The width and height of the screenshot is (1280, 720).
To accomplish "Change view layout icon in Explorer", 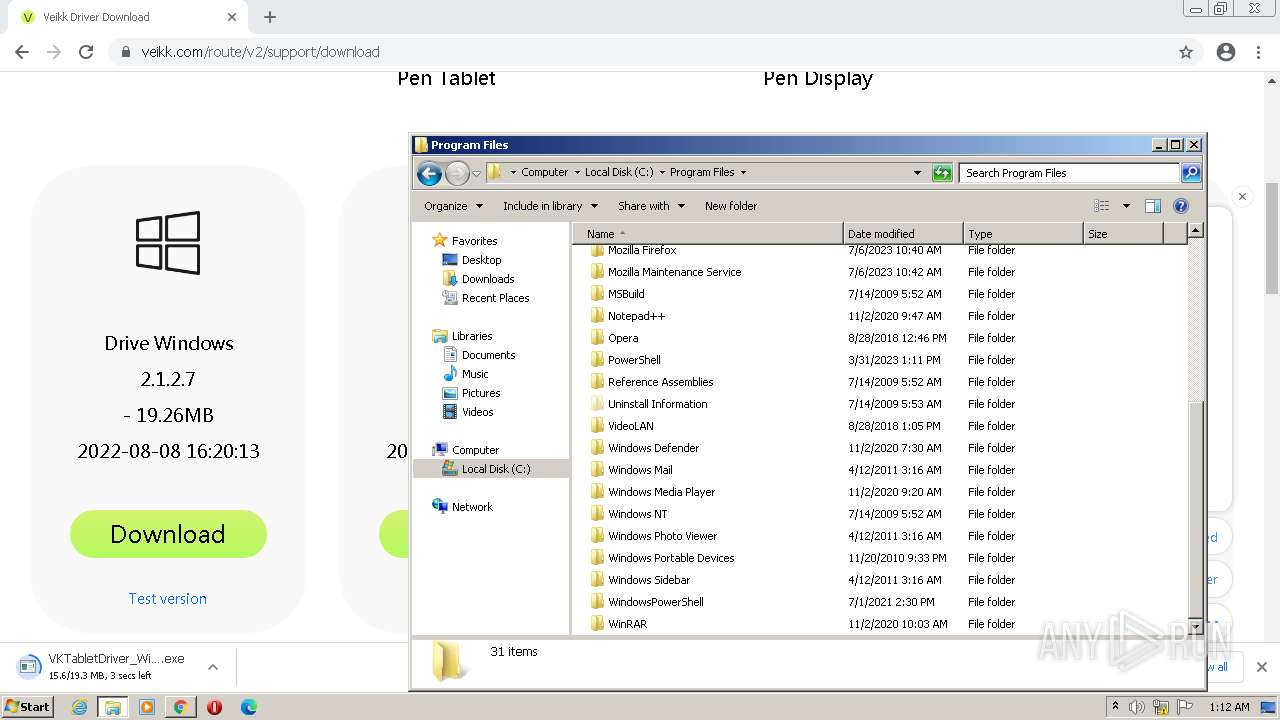I will (1102, 206).
